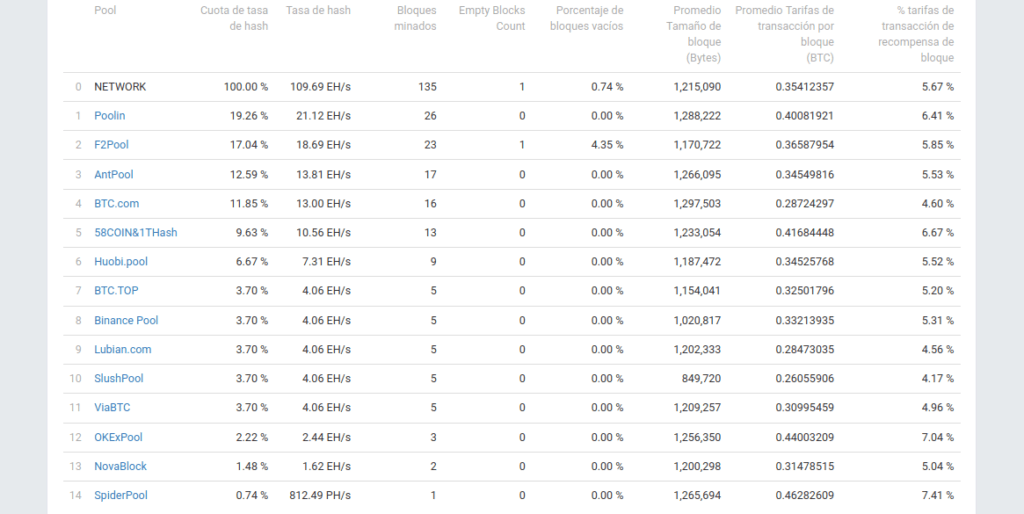
Task: Open the Lubian.com pool link
Action: tap(122, 350)
